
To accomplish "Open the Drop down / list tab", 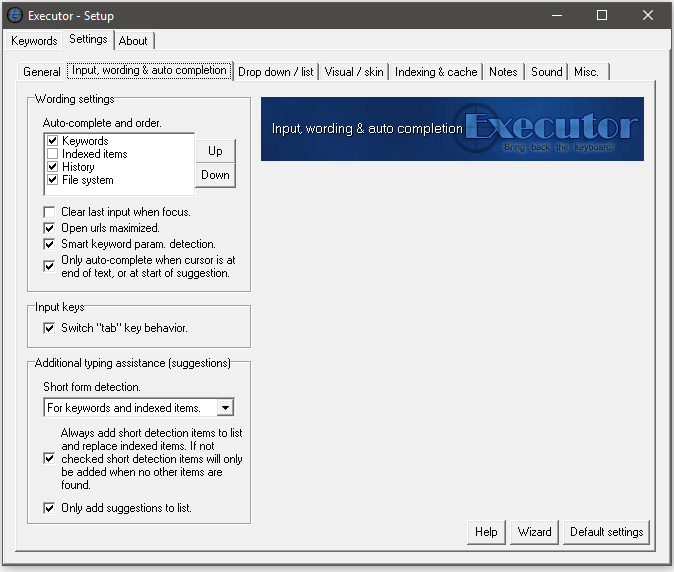I will [x=276, y=72].
